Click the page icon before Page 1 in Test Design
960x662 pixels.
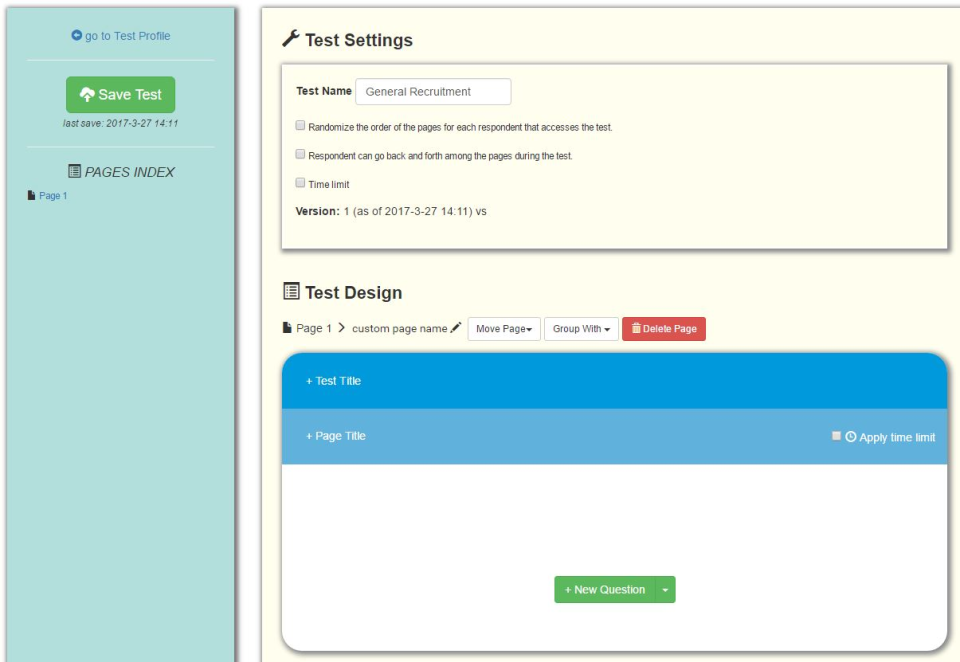(285, 327)
